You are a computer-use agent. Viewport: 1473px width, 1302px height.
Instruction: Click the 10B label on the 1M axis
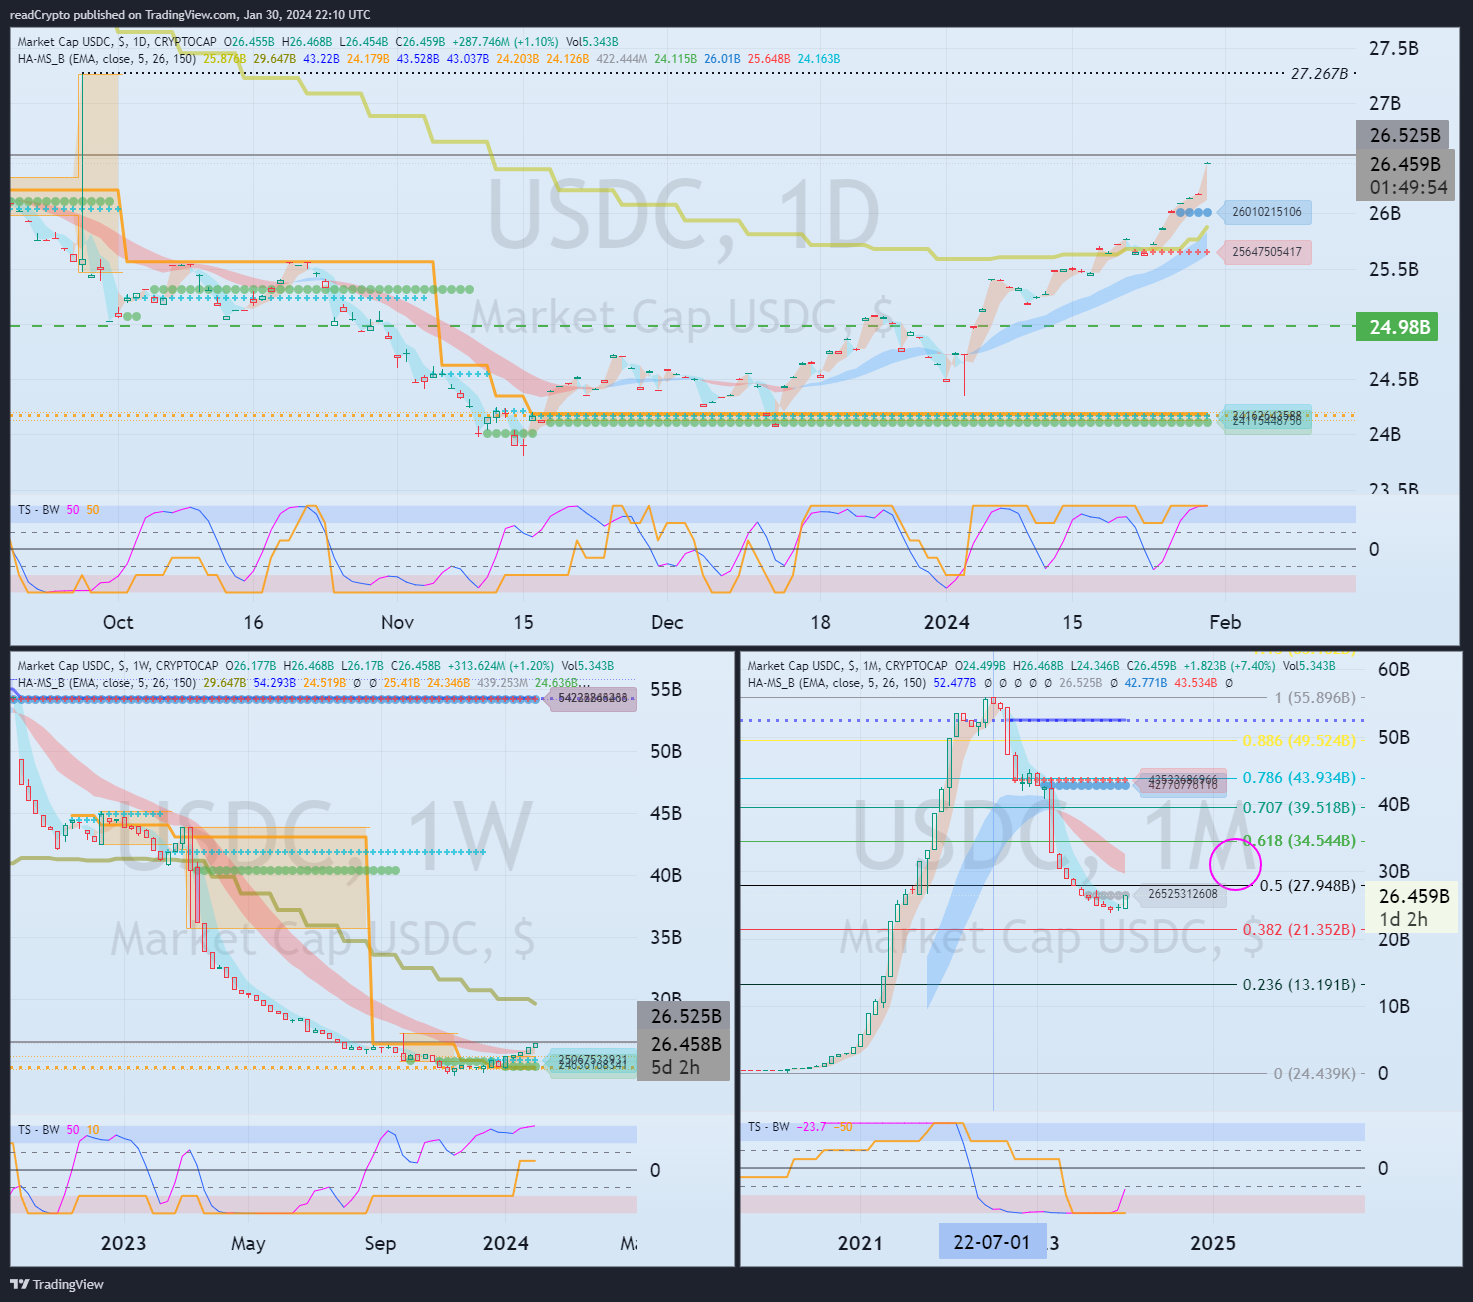1394,1006
